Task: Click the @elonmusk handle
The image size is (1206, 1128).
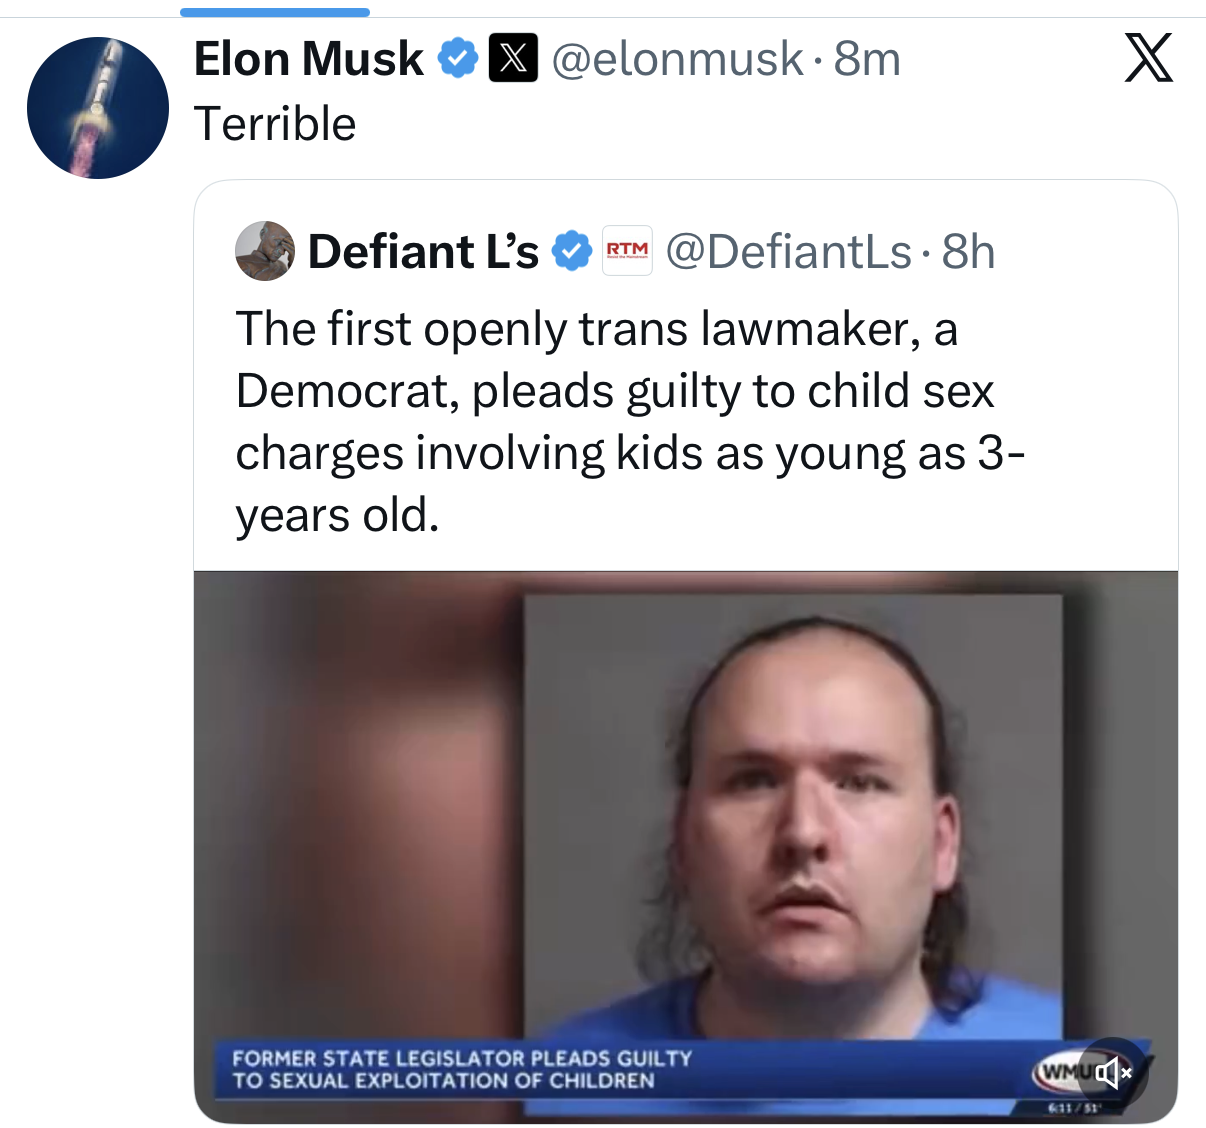Action: coord(677,58)
